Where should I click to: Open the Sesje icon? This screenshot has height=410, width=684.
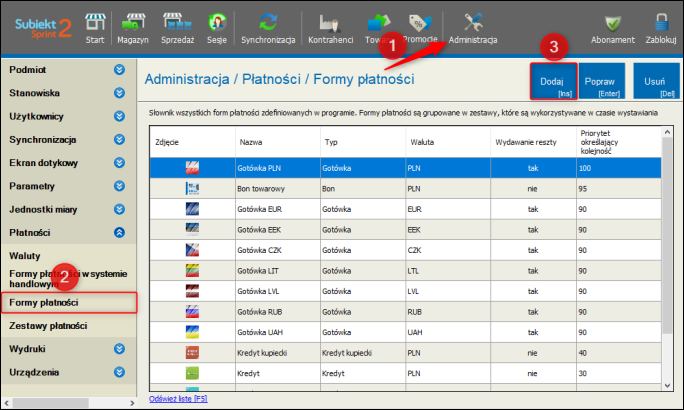click(216, 26)
